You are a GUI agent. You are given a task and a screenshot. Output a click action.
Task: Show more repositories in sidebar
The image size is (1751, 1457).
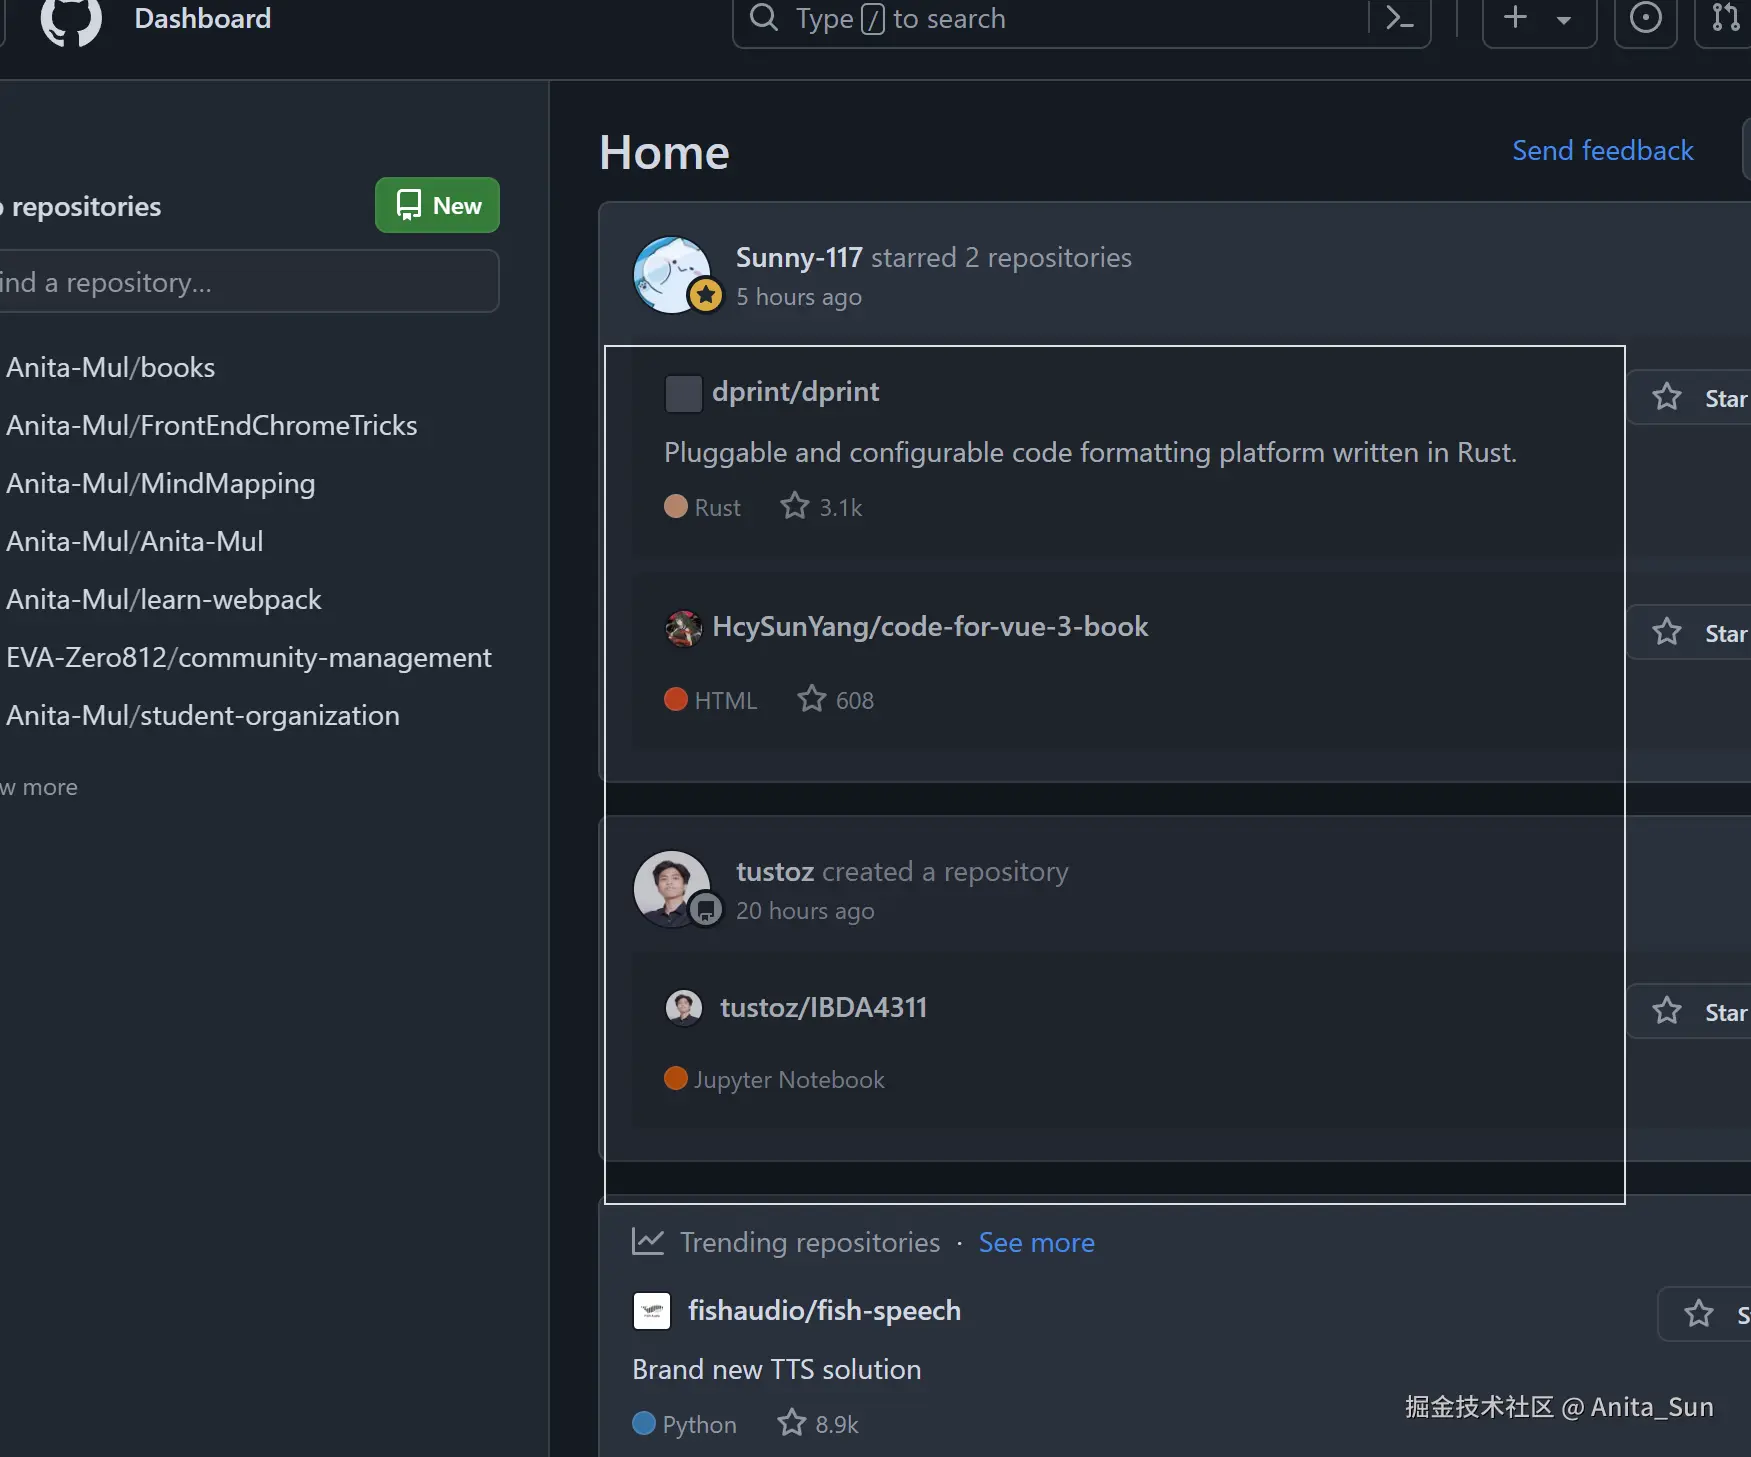pyautogui.click(x=39, y=787)
